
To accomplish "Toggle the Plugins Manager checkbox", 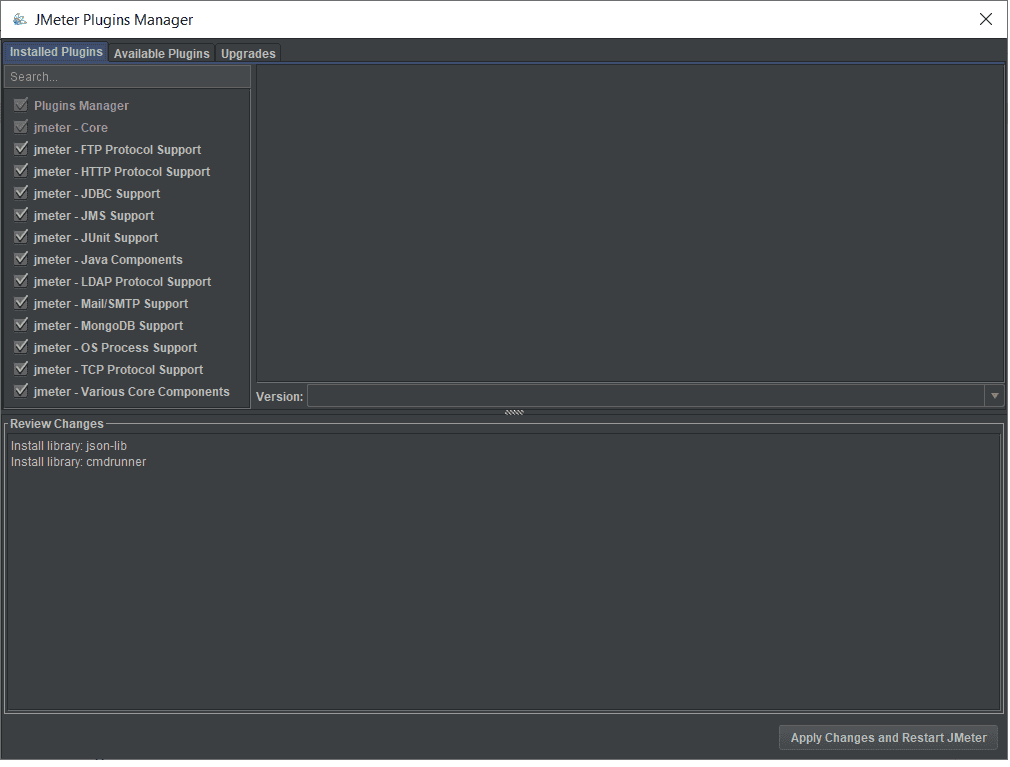I will 21,105.
